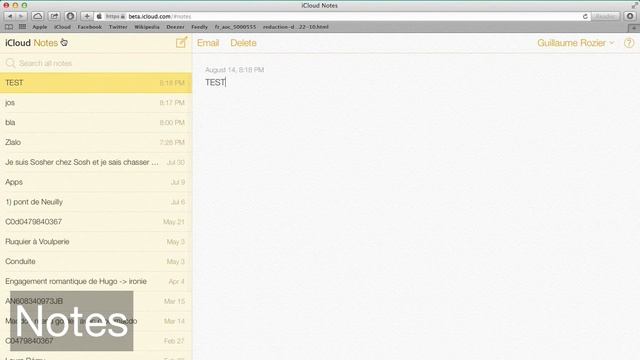Open Top Sites grid icon
This screenshot has width=640, height=360.
22,27
